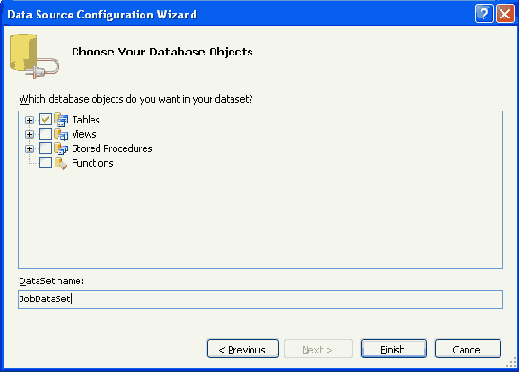Click the Finish button
The width and height of the screenshot is (519, 372).
click(x=394, y=349)
